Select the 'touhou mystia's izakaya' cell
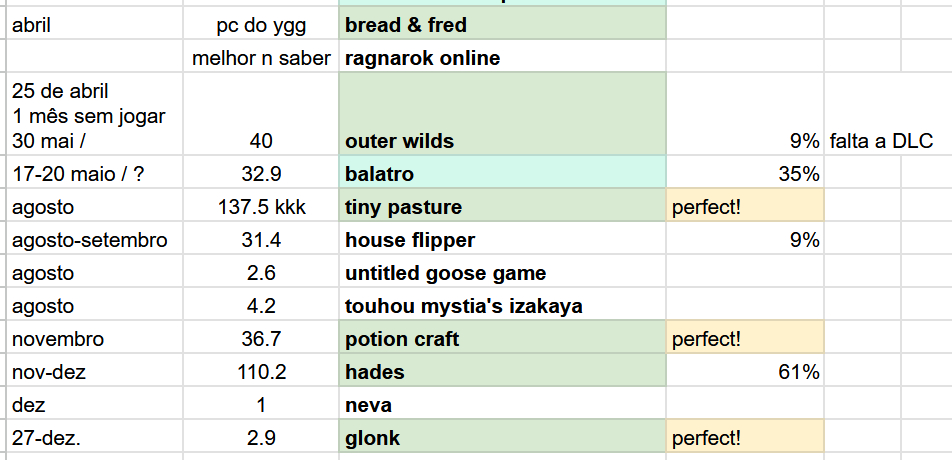This screenshot has width=952, height=460. click(502, 306)
